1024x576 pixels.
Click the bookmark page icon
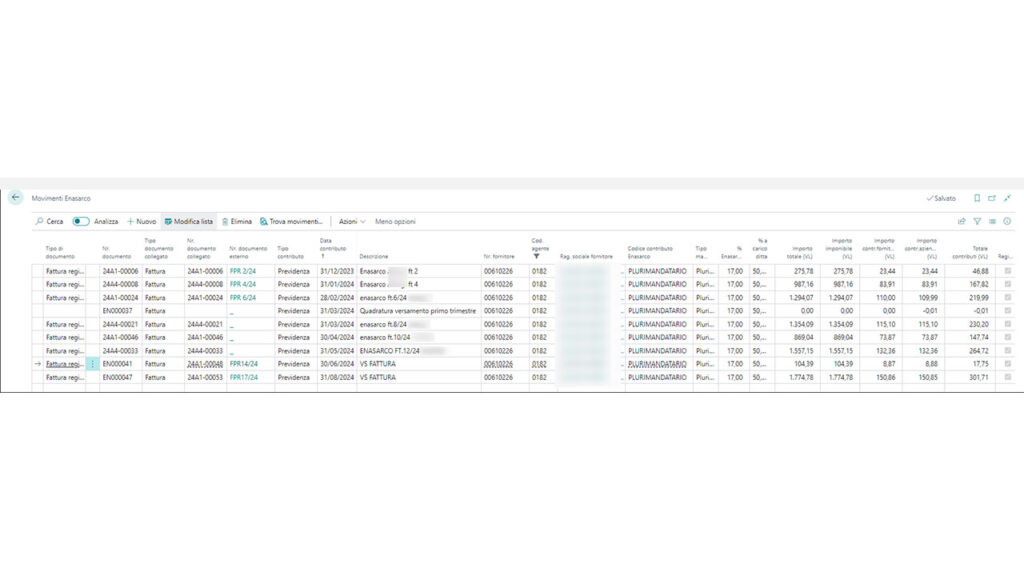click(x=977, y=199)
